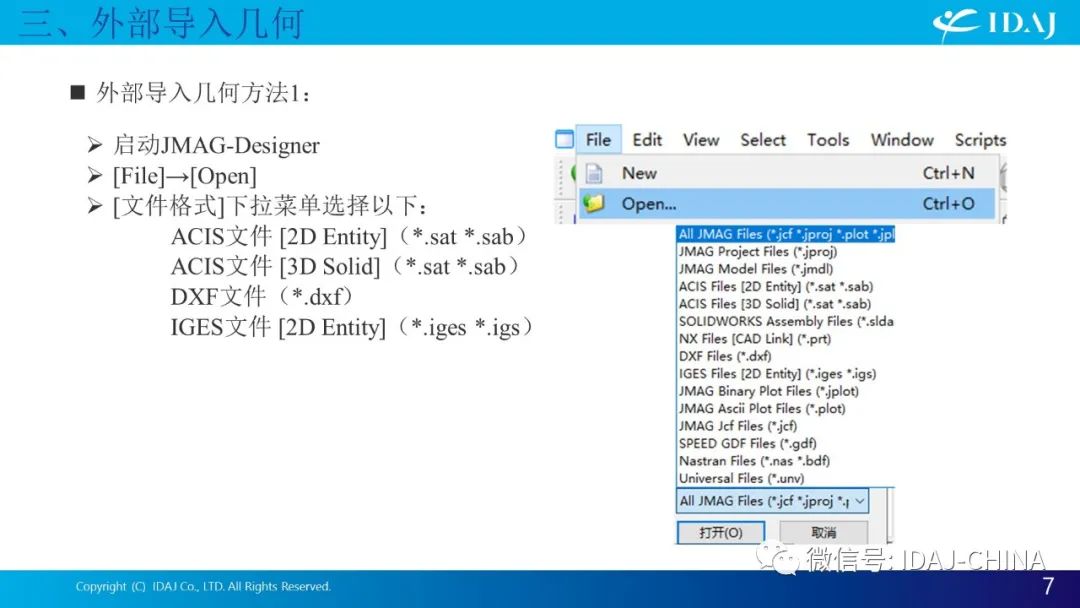
Task: Choose New from the File menu
Action: coord(787,173)
